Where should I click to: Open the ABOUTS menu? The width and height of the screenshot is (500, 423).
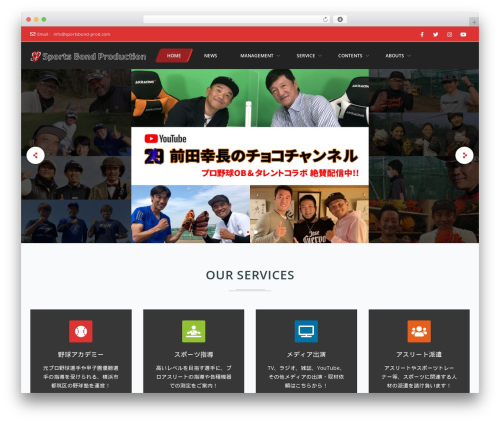(395, 56)
